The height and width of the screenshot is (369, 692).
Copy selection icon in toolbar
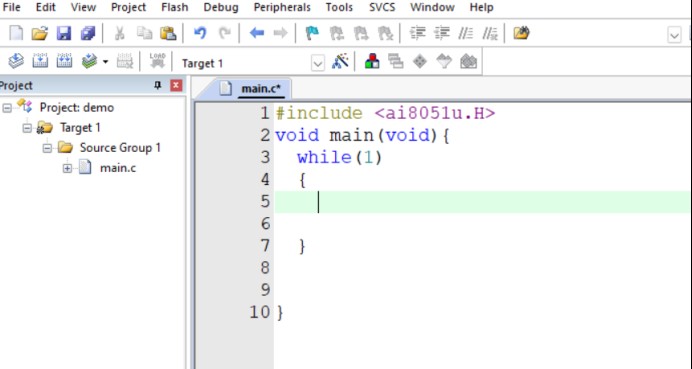pyautogui.click(x=144, y=33)
